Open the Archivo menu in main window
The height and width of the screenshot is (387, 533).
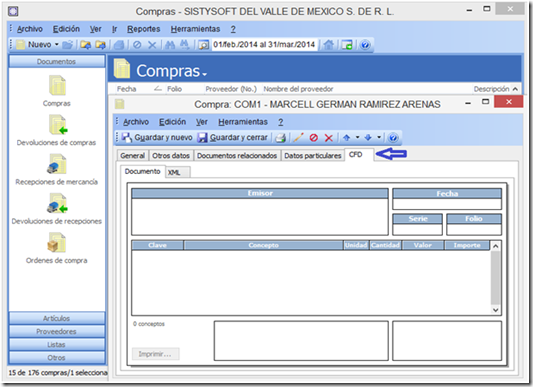click(x=30, y=29)
